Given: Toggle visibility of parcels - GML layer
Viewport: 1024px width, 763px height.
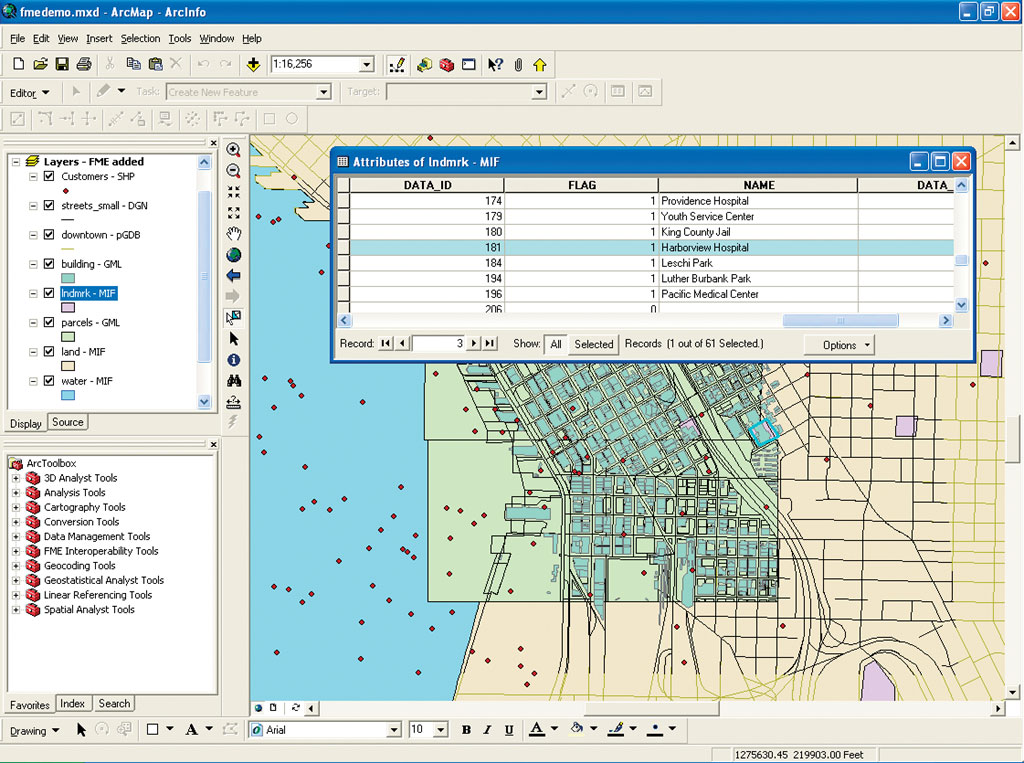Looking at the screenshot, I should click(49, 323).
